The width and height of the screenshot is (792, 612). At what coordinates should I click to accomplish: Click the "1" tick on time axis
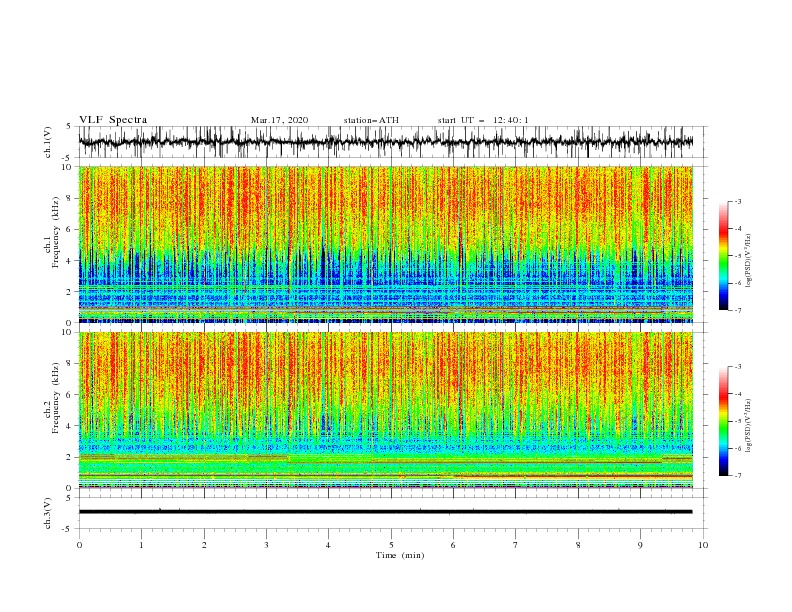141,545
